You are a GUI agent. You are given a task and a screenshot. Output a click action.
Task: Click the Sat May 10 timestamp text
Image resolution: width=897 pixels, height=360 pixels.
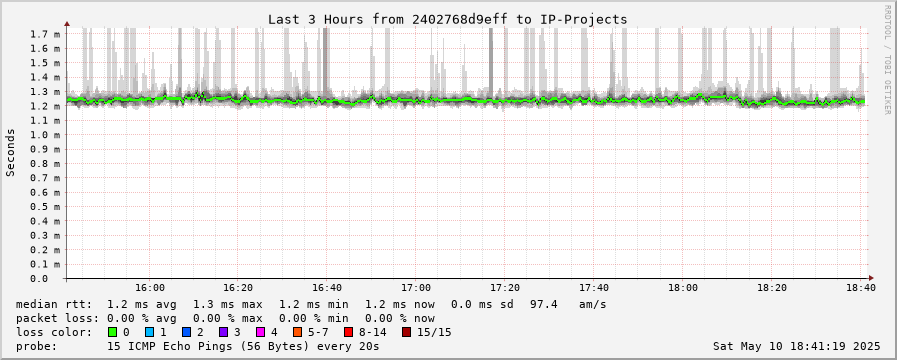pos(797,346)
